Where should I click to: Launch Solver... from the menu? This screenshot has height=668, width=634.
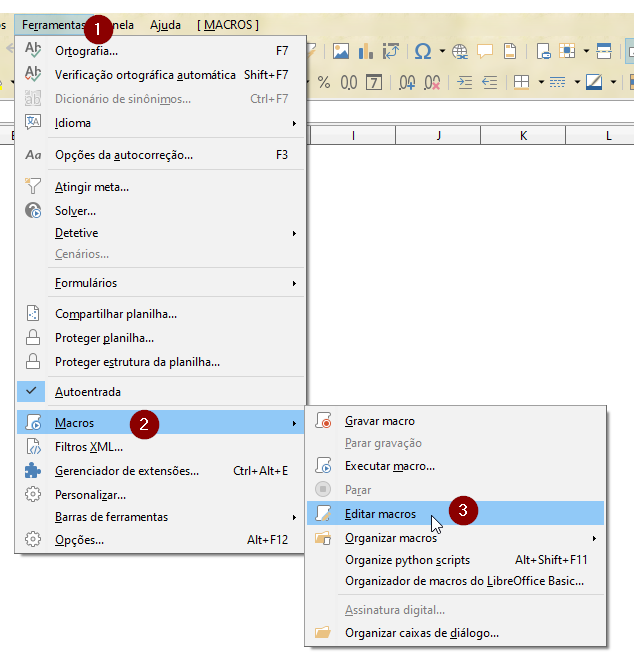[x=161, y=210]
